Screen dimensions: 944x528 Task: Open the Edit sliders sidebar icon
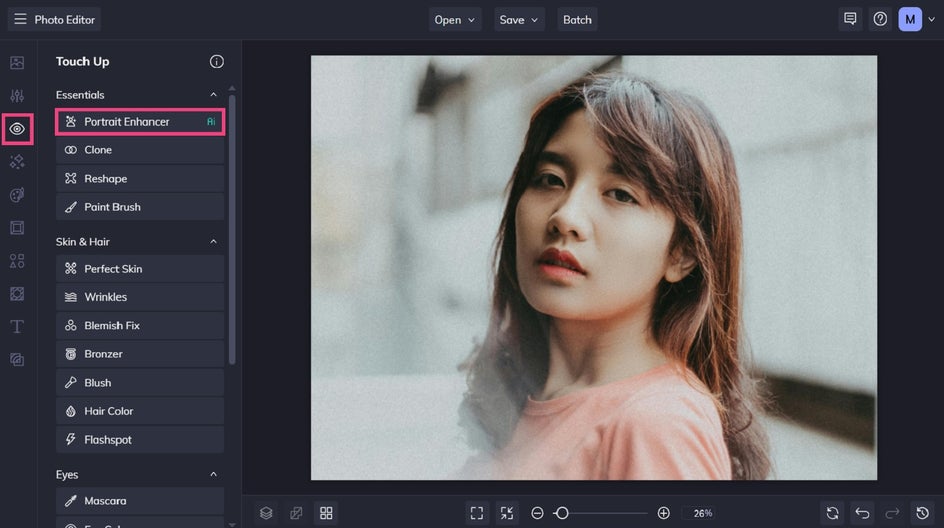(x=17, y=95)
